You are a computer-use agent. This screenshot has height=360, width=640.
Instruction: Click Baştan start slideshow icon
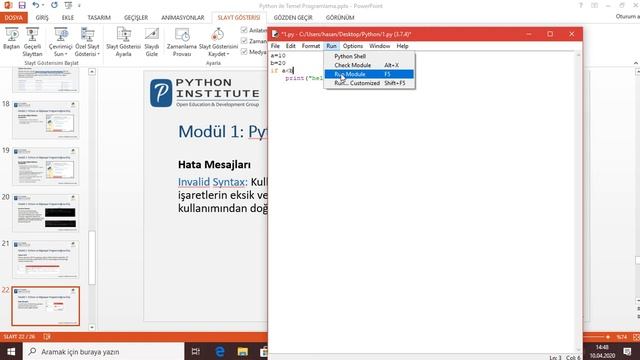(x=11, y=38)
